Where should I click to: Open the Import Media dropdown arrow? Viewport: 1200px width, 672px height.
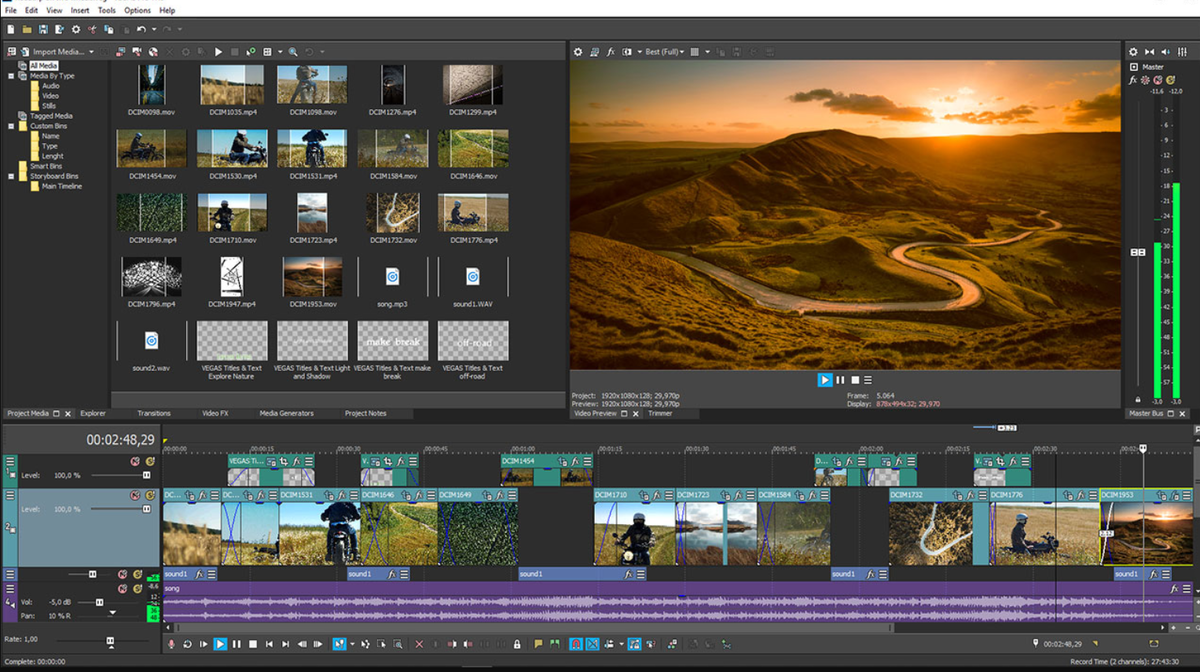tap(91, 52)
